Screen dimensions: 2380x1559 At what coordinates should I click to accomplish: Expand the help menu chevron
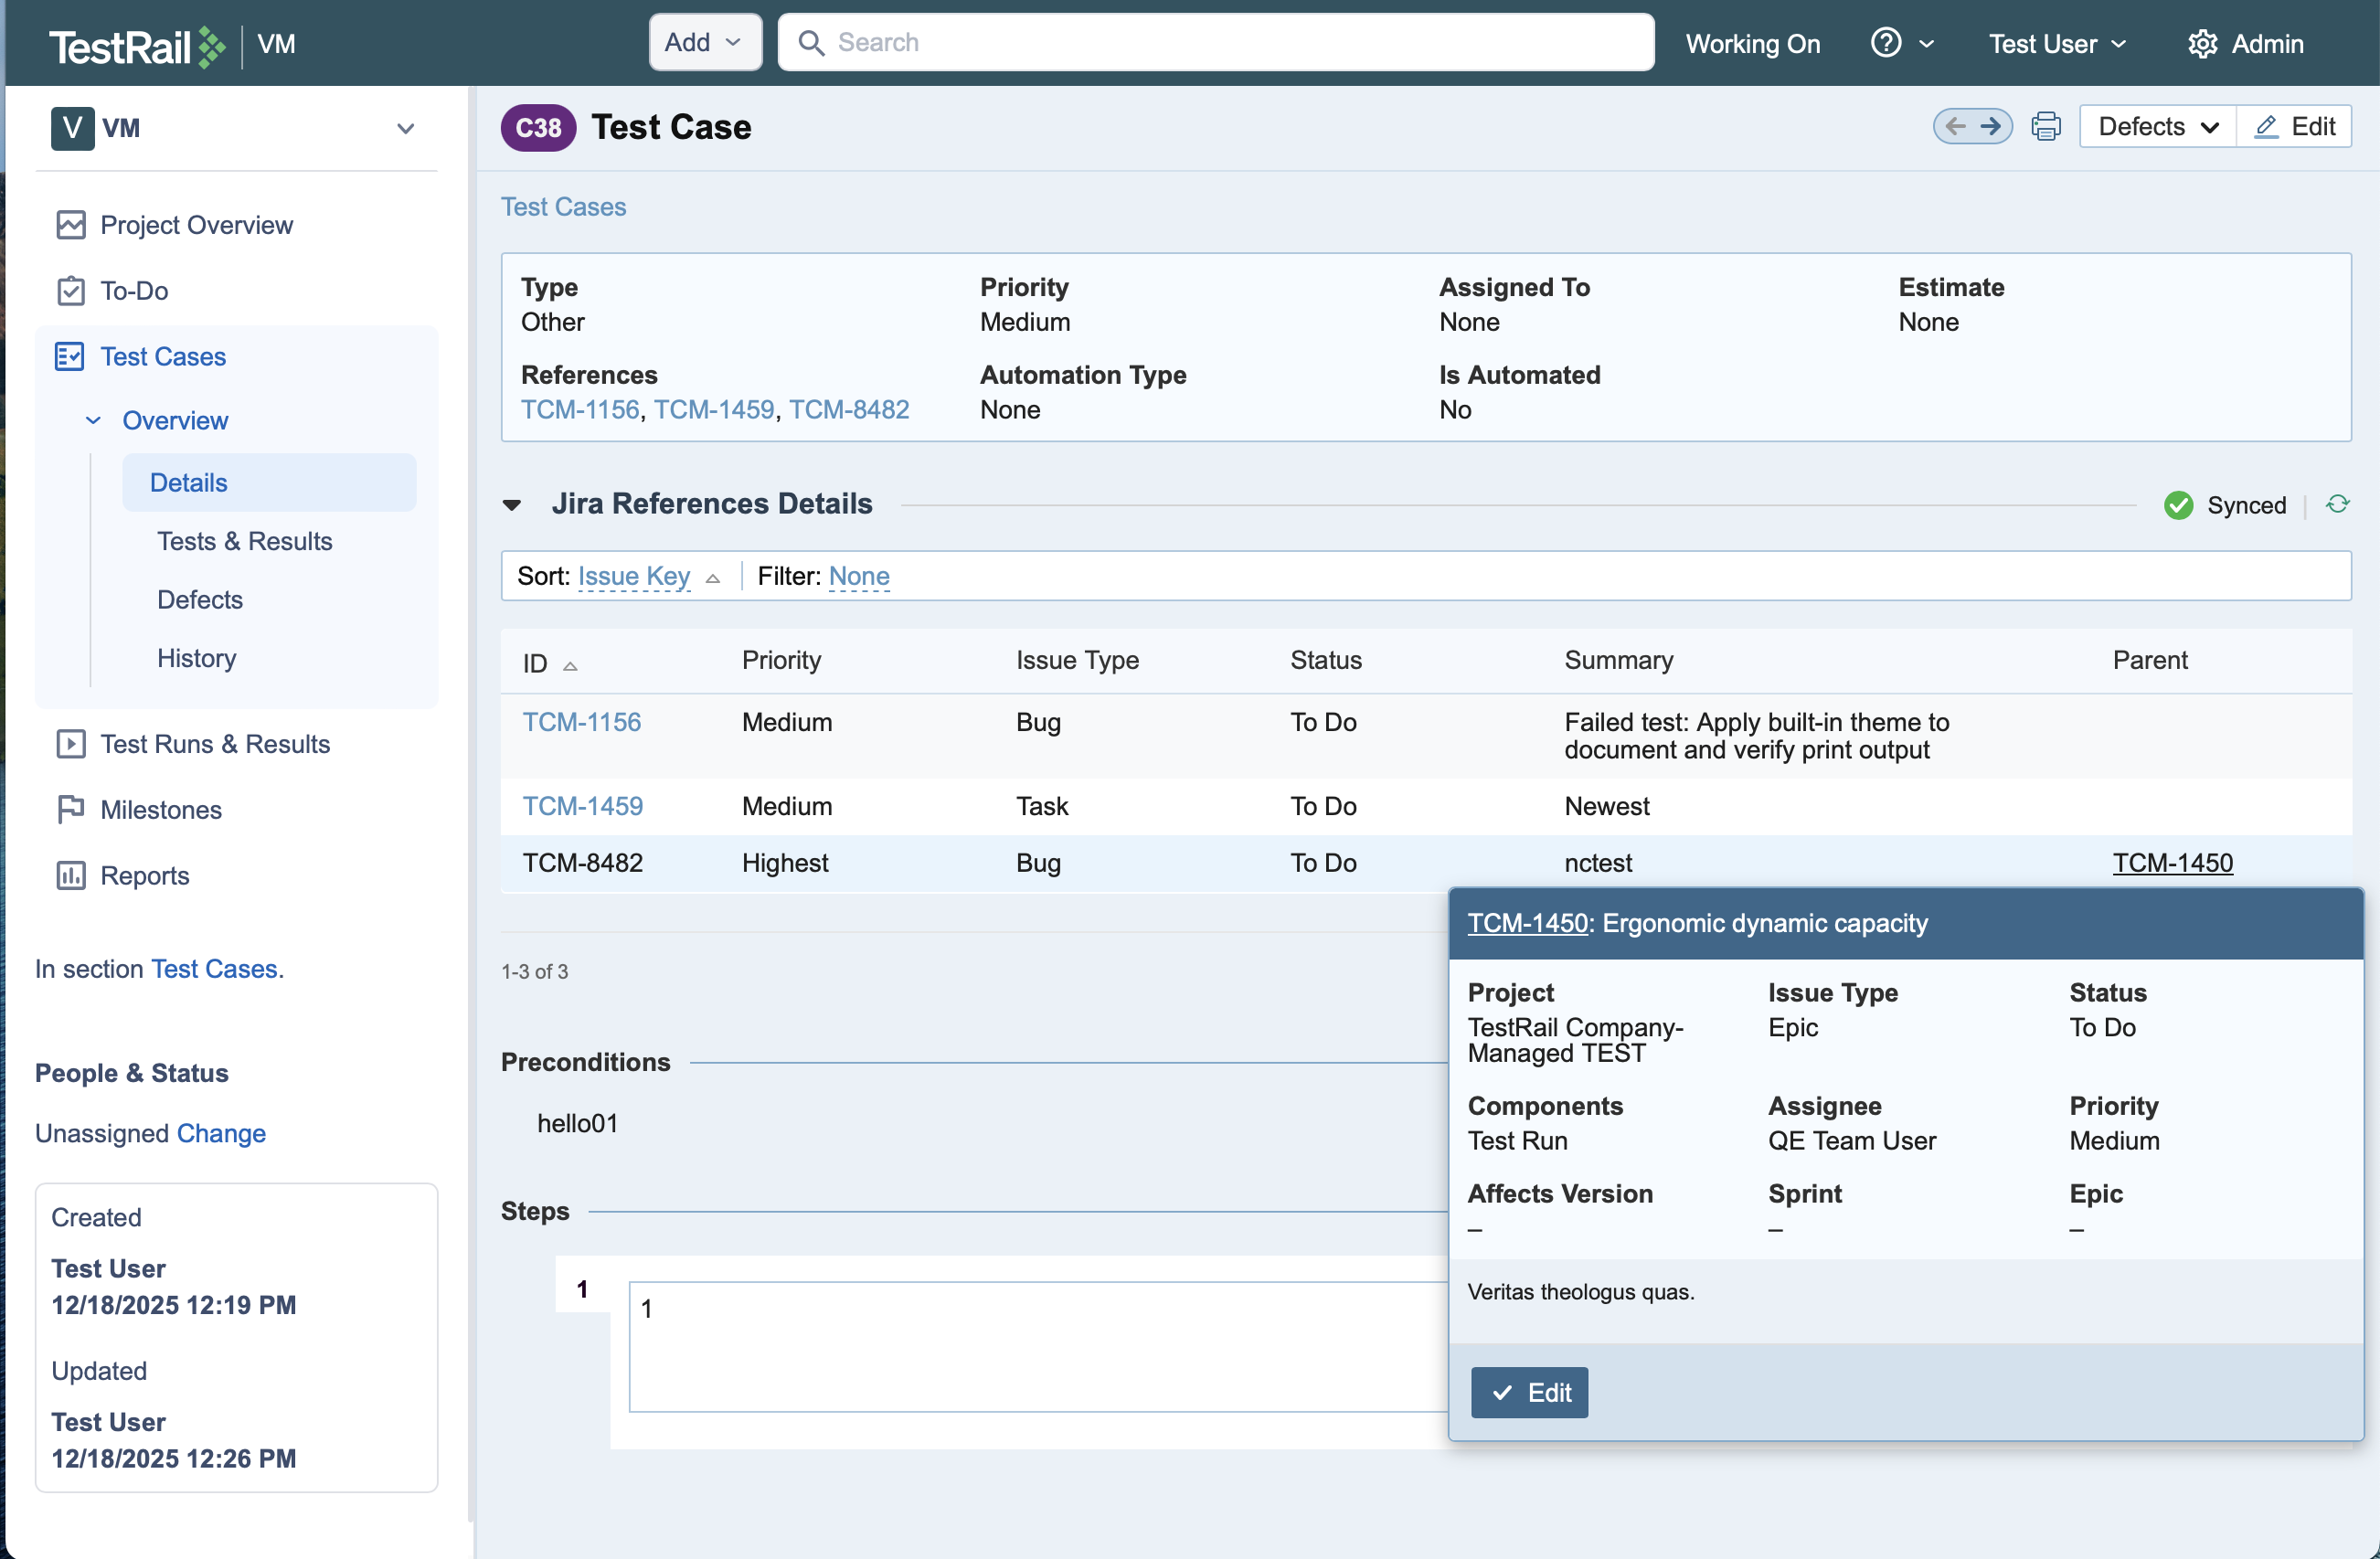pyautogui.click(x=1927, y=44)
